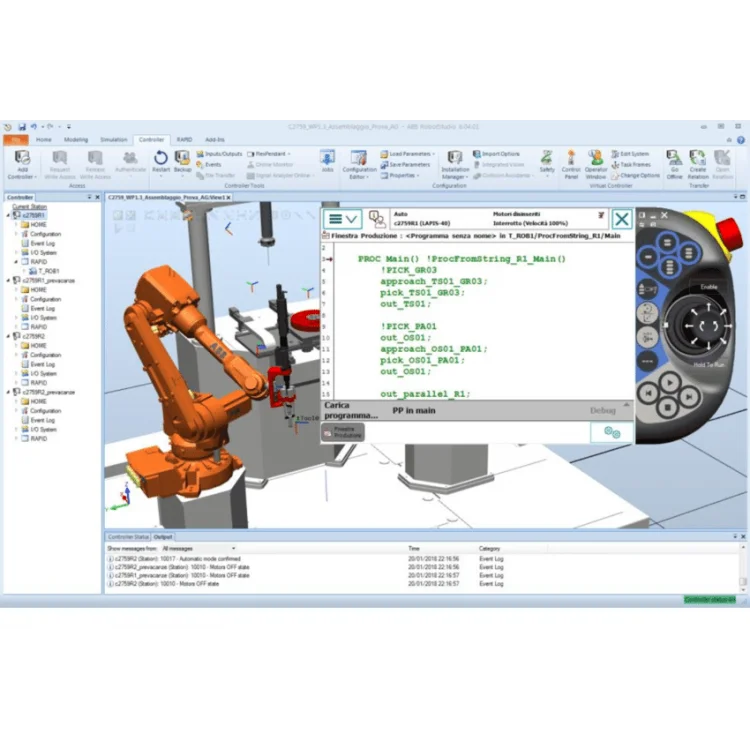Open the FlexPendant operator messages icon
The height and width of the screenshot is (750, 750).
pos(377,220)
